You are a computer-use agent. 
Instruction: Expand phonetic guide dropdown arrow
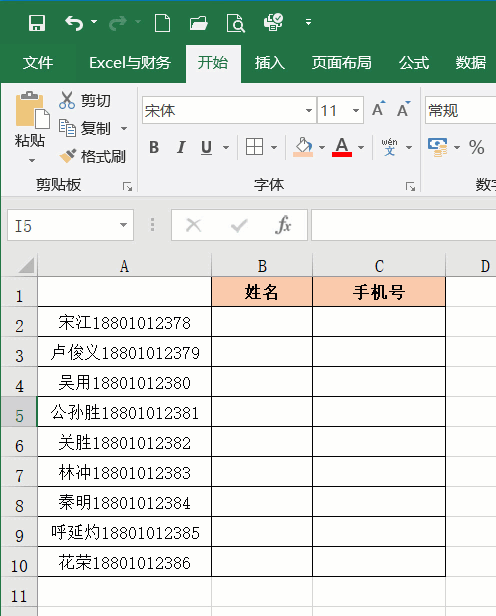[x=409, y=148]
